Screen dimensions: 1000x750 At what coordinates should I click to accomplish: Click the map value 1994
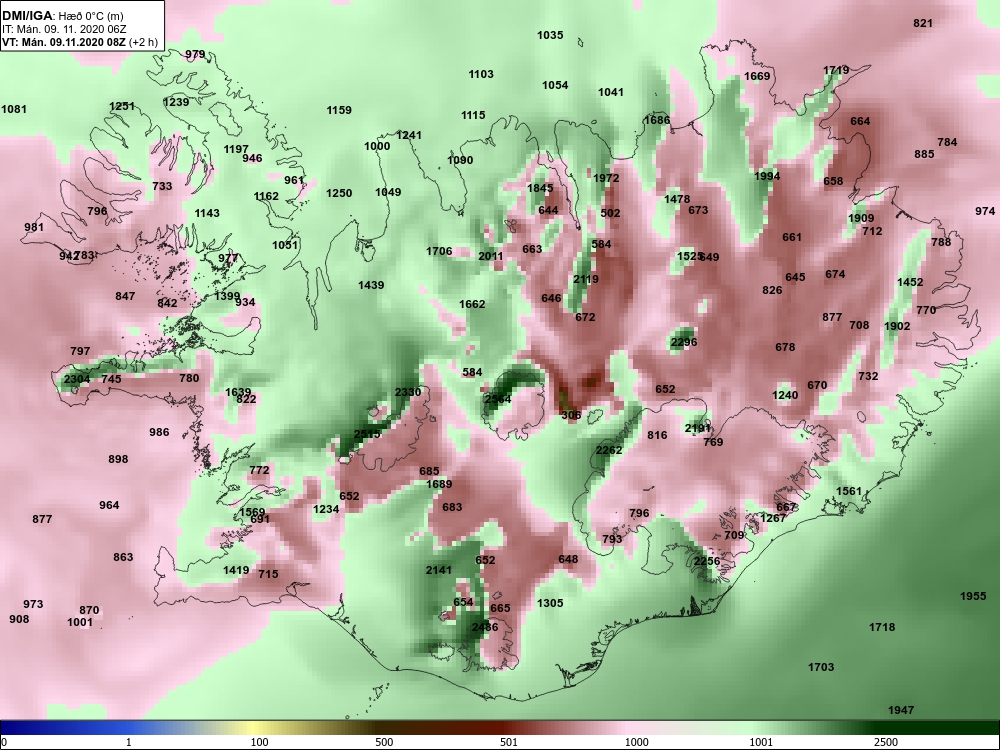click(x=767, y=176)
